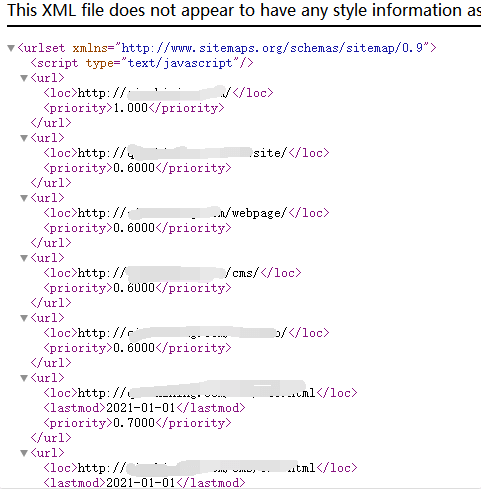Click the bottom-most lastmod 2021-01-01 line
The height and width of the screenshot is (497, 481).
(144, 483)
